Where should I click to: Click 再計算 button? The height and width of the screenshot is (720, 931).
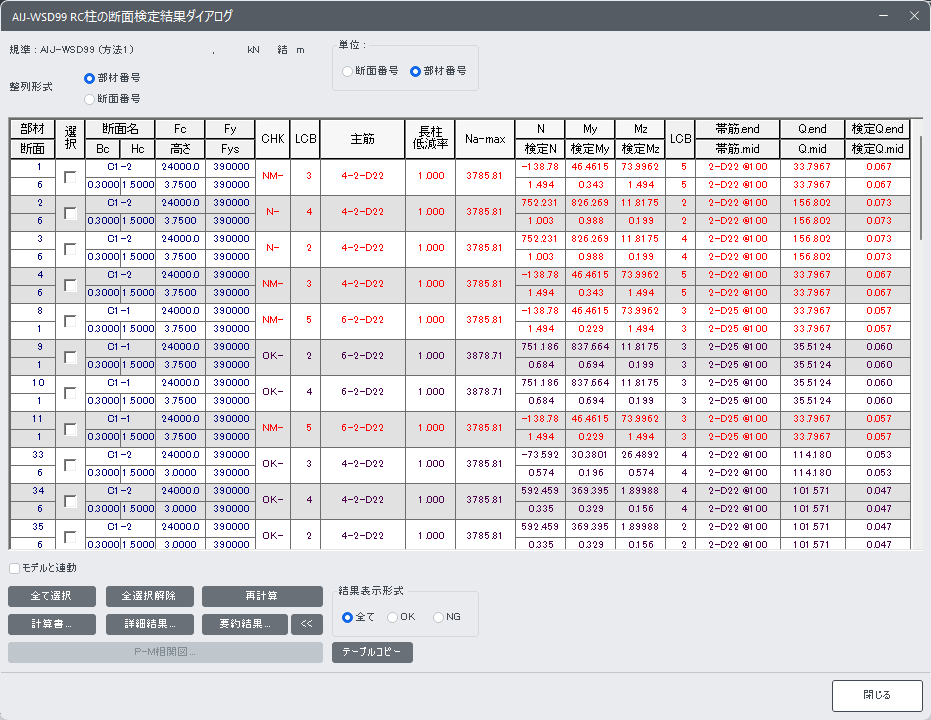262,596
